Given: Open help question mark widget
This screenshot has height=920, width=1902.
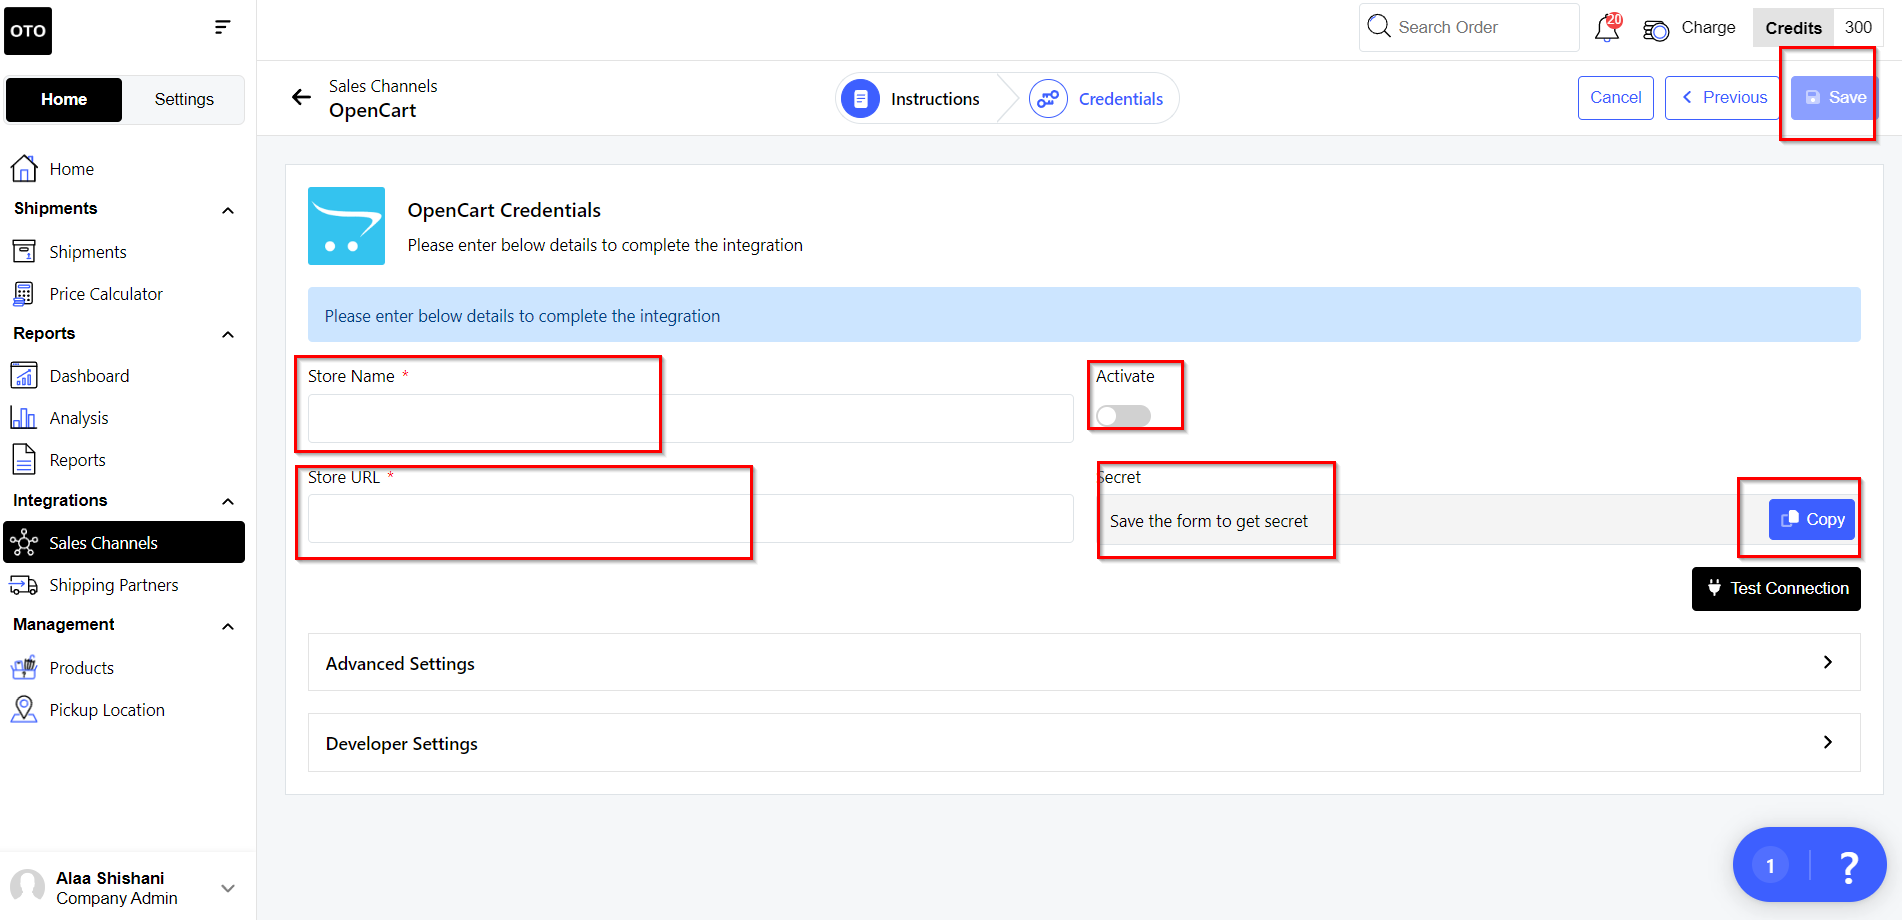Looking at the screenshot, I should (1848, 866).
